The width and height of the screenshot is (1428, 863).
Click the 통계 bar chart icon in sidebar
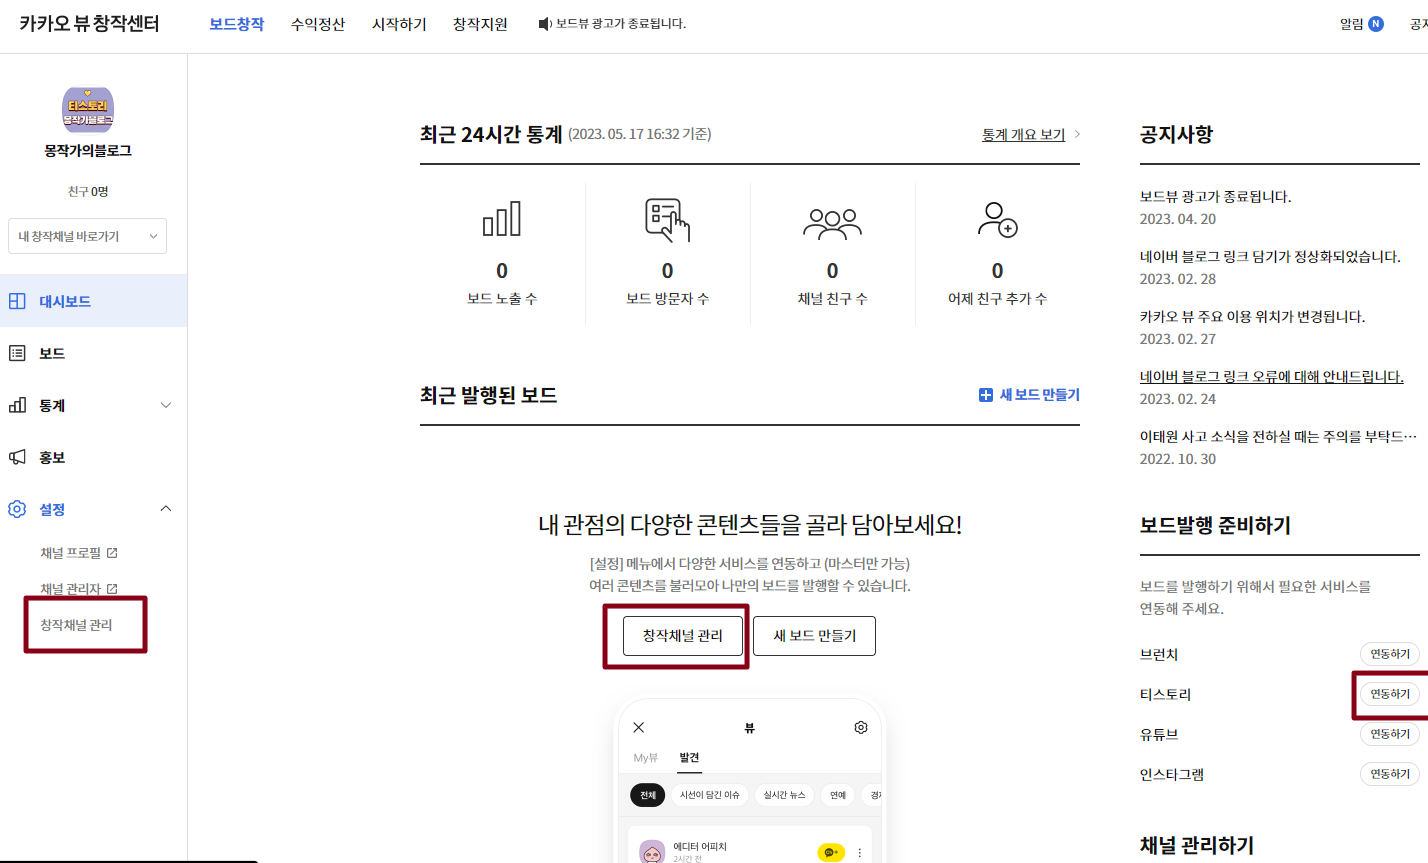[17, 405]
